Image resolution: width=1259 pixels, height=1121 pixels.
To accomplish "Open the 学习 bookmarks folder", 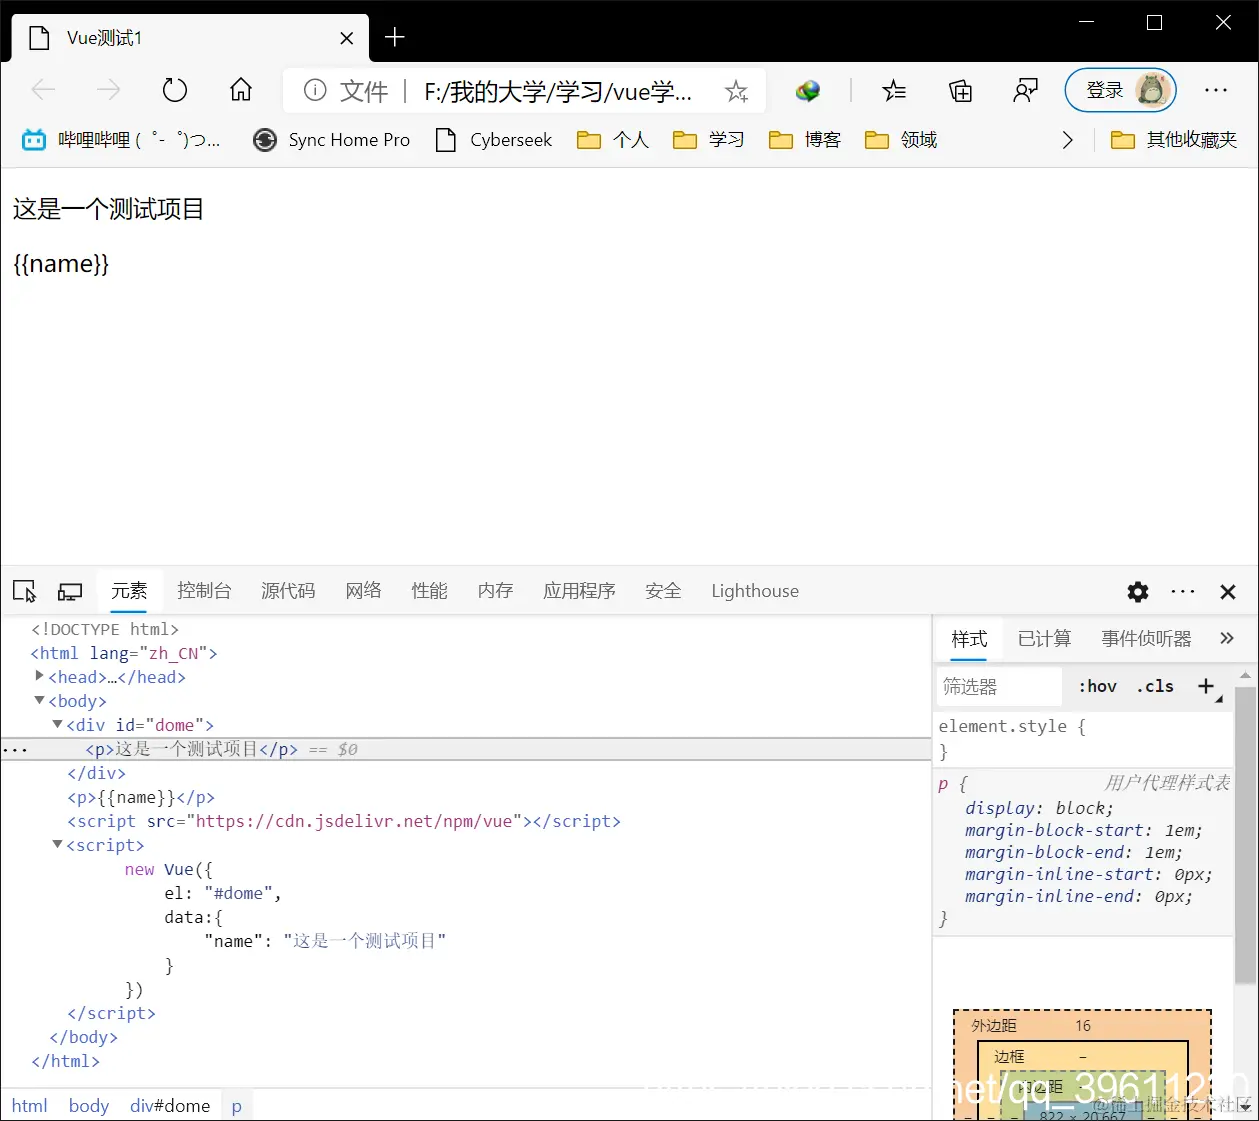I will coord(709,140).
